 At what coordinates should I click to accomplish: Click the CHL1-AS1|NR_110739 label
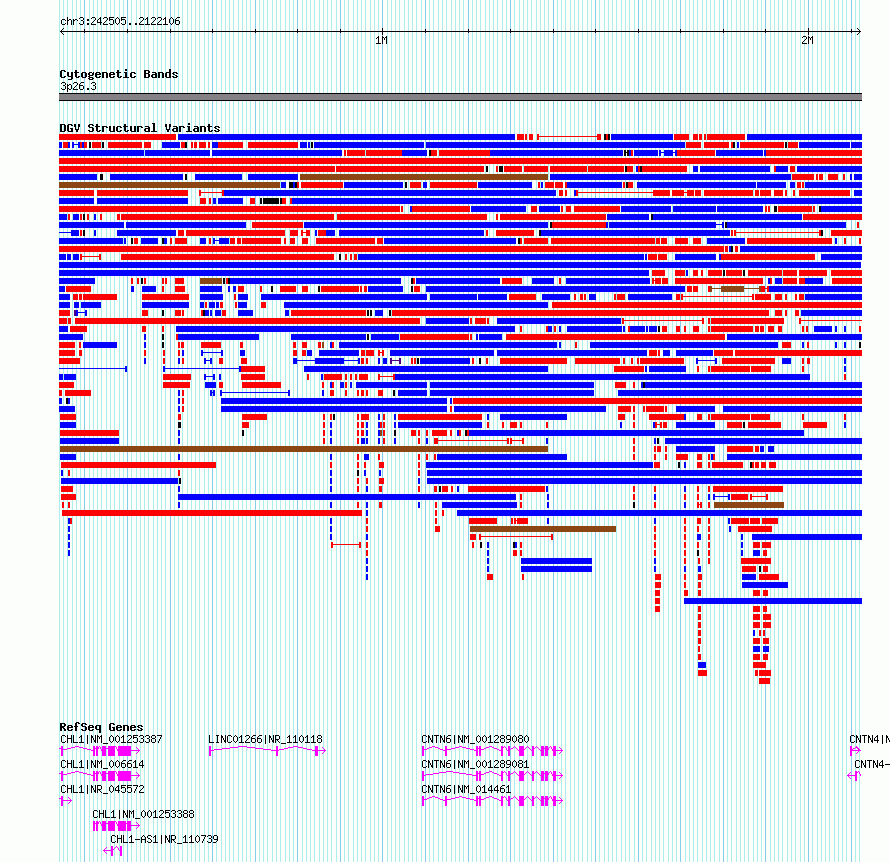pyautogui.click(x=164, y=839)
